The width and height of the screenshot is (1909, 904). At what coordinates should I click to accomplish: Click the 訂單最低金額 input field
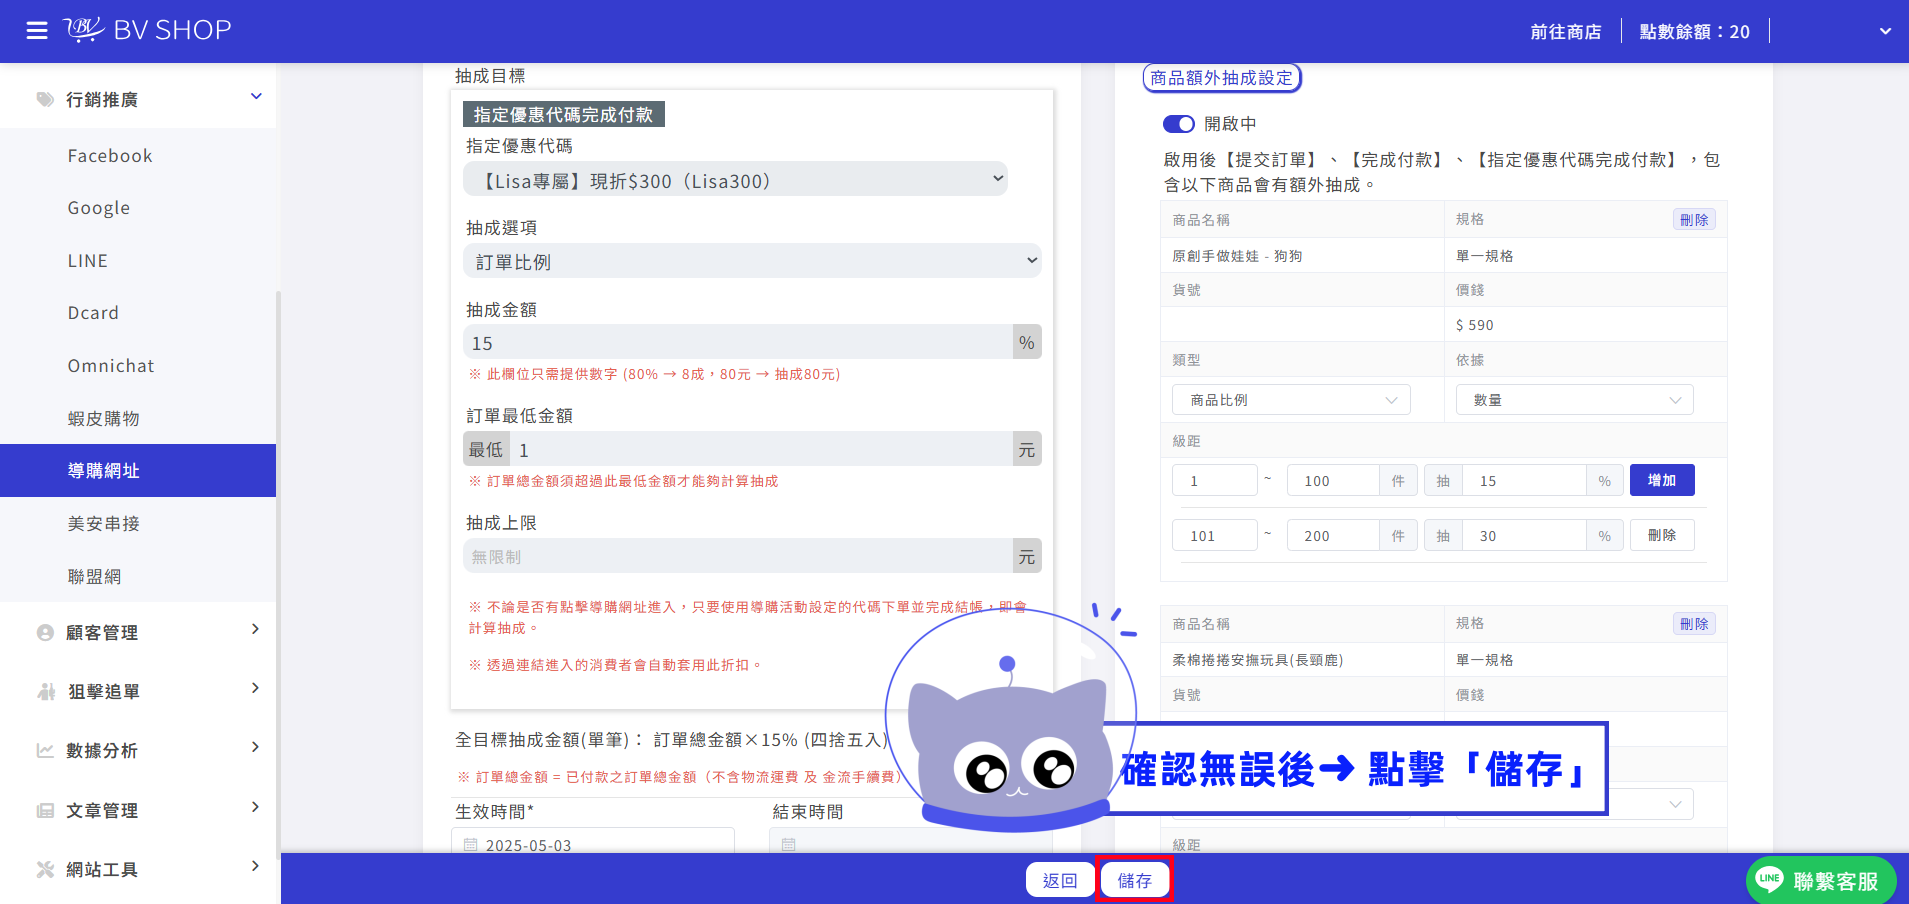tap(761, 449)
